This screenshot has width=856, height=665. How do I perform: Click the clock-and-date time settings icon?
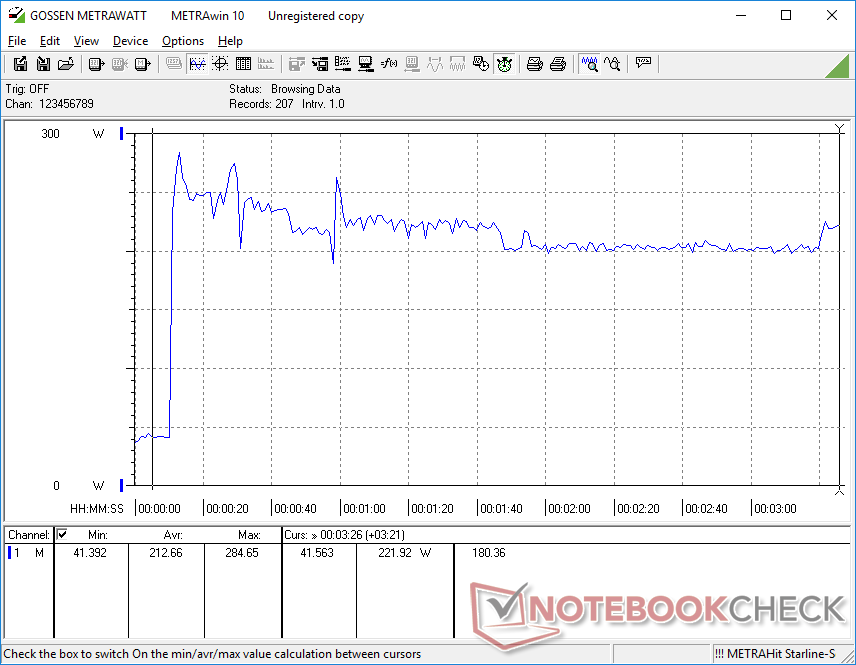click(481, 64)
